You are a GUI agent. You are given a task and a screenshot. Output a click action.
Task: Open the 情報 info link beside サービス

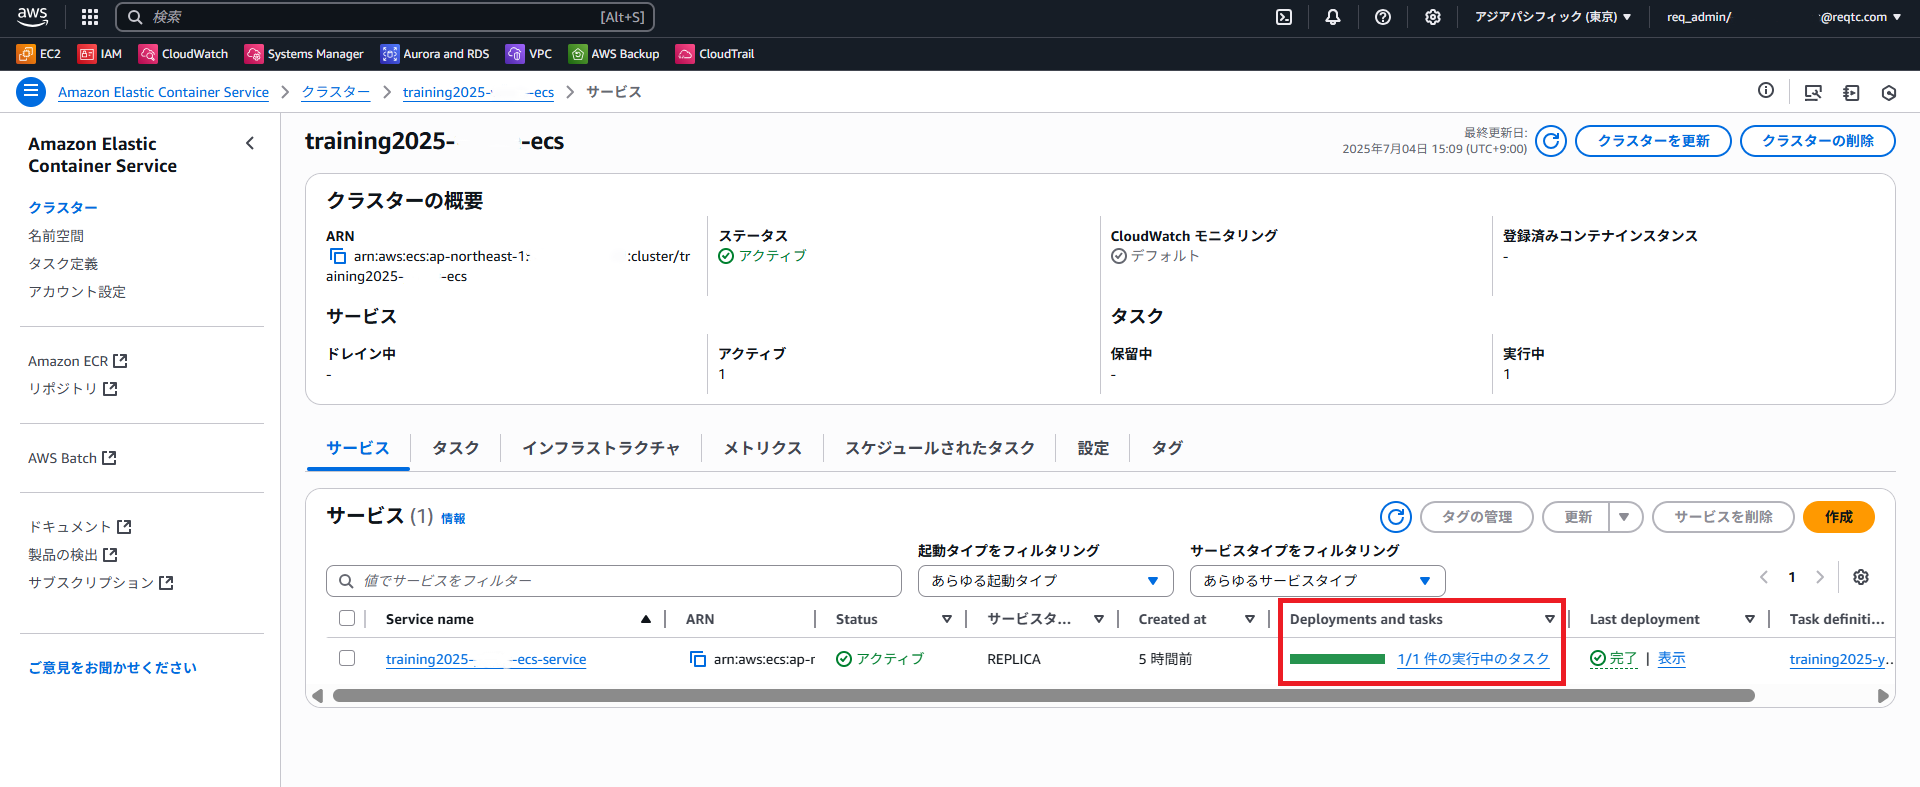pos(453,519)
